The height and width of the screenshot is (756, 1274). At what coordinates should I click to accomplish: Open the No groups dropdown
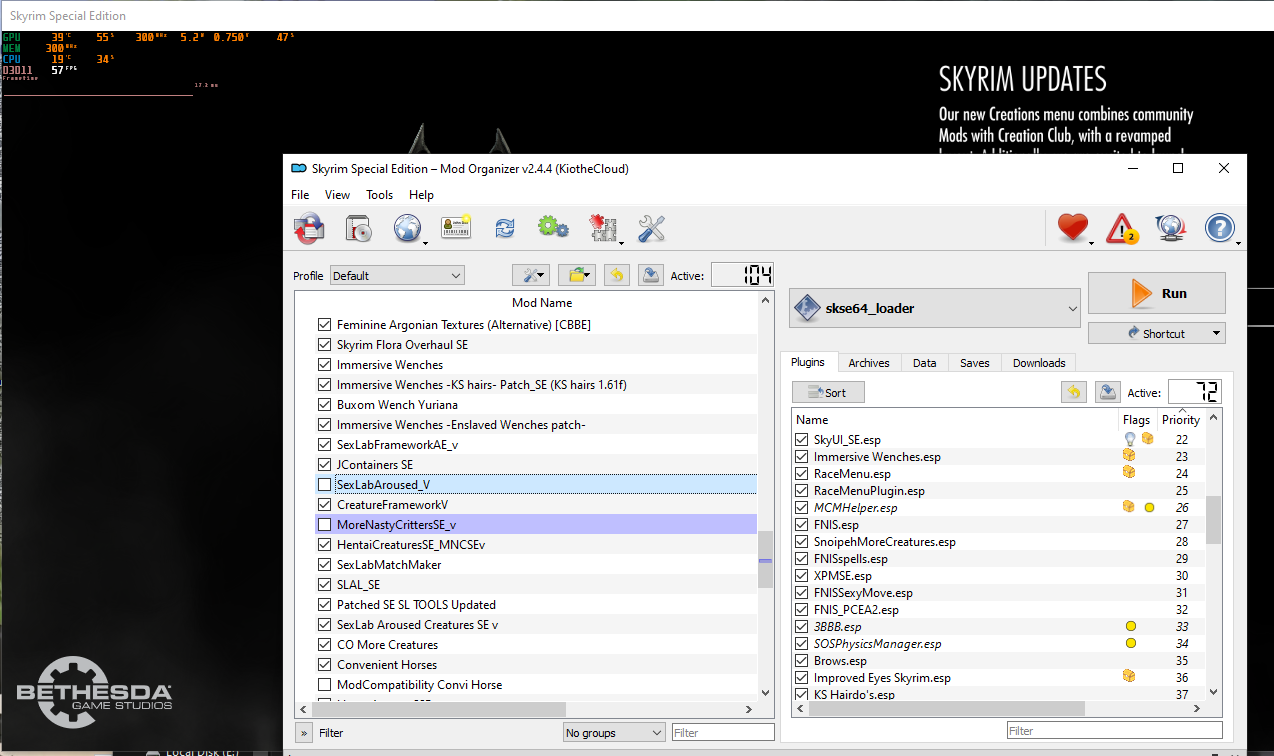click(x=613, y=731)
